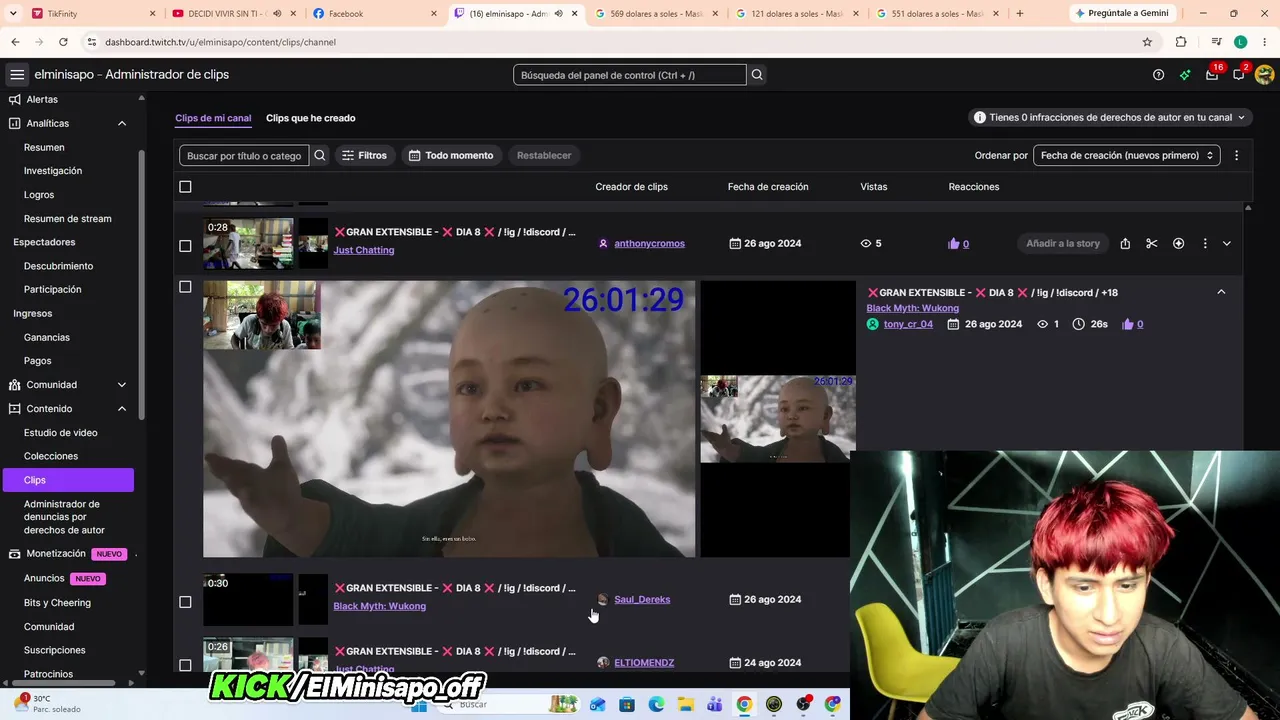Open File Explorer from the taskbar
Viewport: 1280px width, 720px height.
coord(686,705)
